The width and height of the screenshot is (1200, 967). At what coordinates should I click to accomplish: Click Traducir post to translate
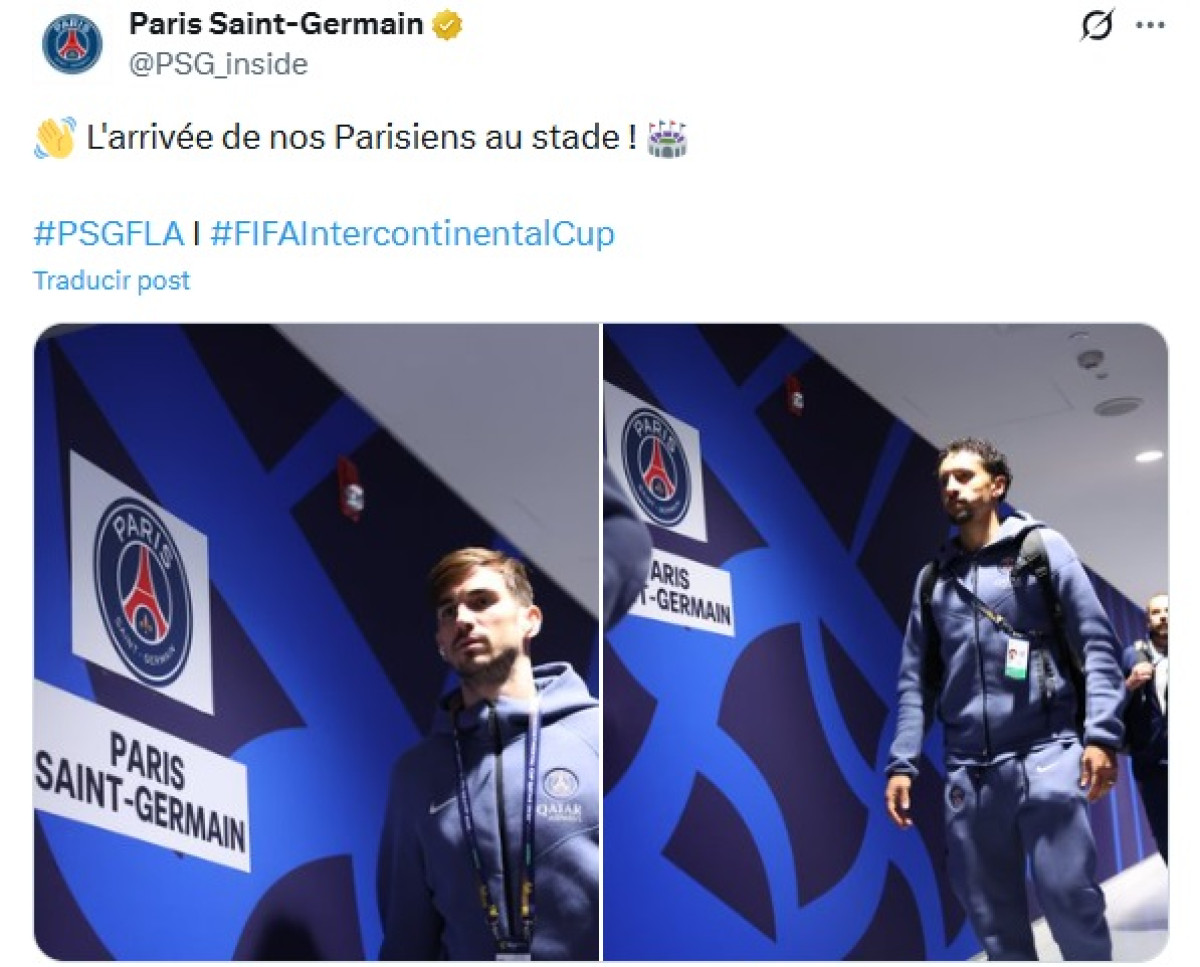click(111, 281)
